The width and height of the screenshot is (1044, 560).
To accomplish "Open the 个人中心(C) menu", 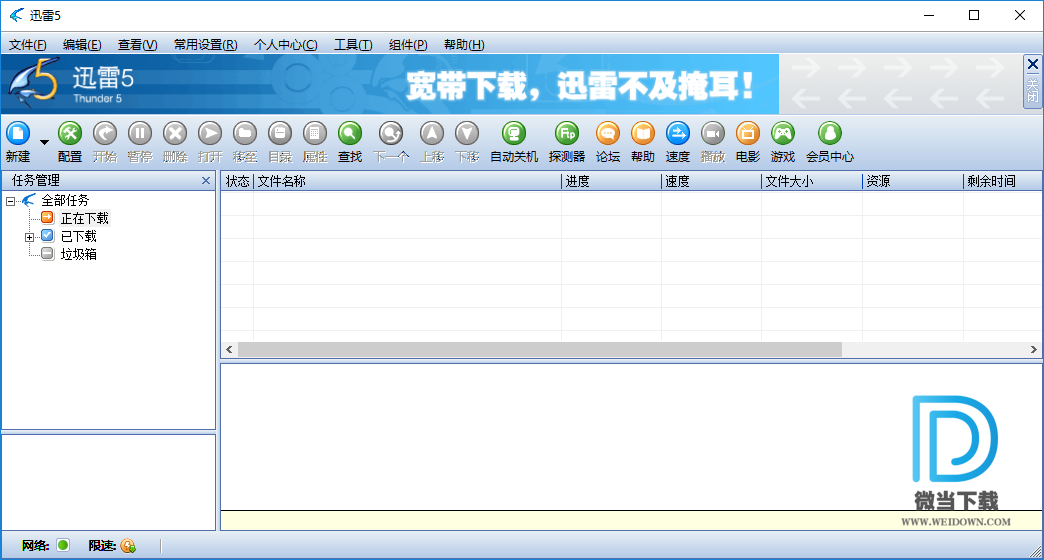I will point(286,45).
